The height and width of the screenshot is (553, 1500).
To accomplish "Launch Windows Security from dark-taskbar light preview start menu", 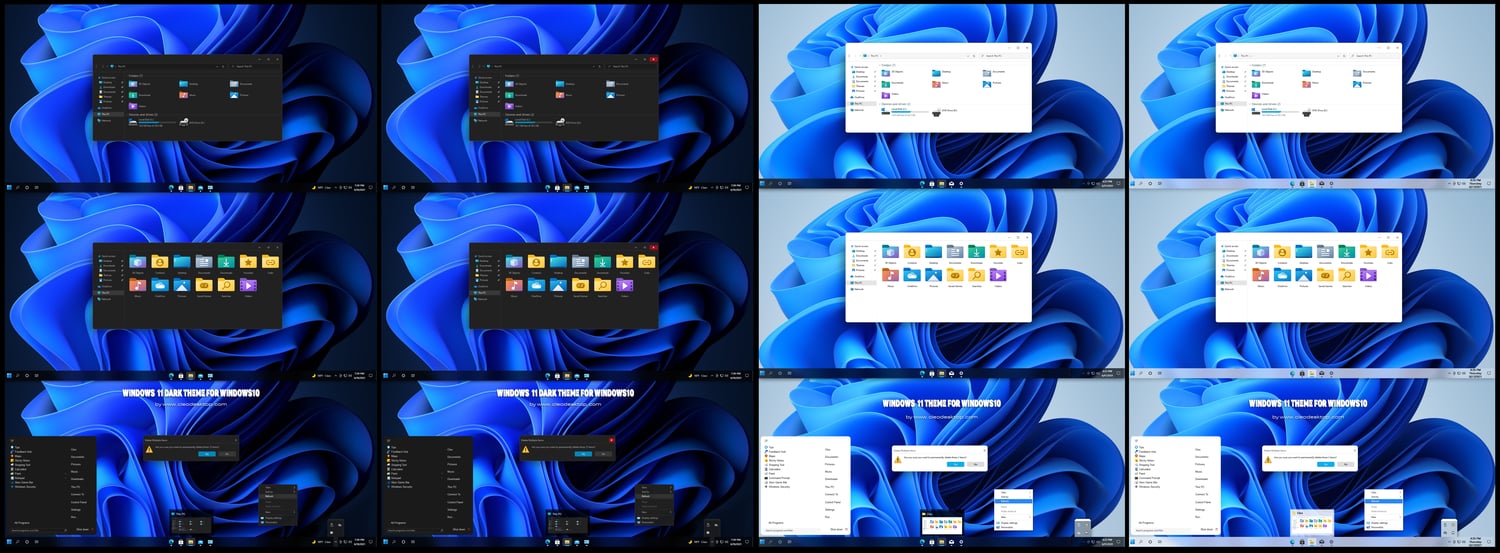I will click(778, 487).
